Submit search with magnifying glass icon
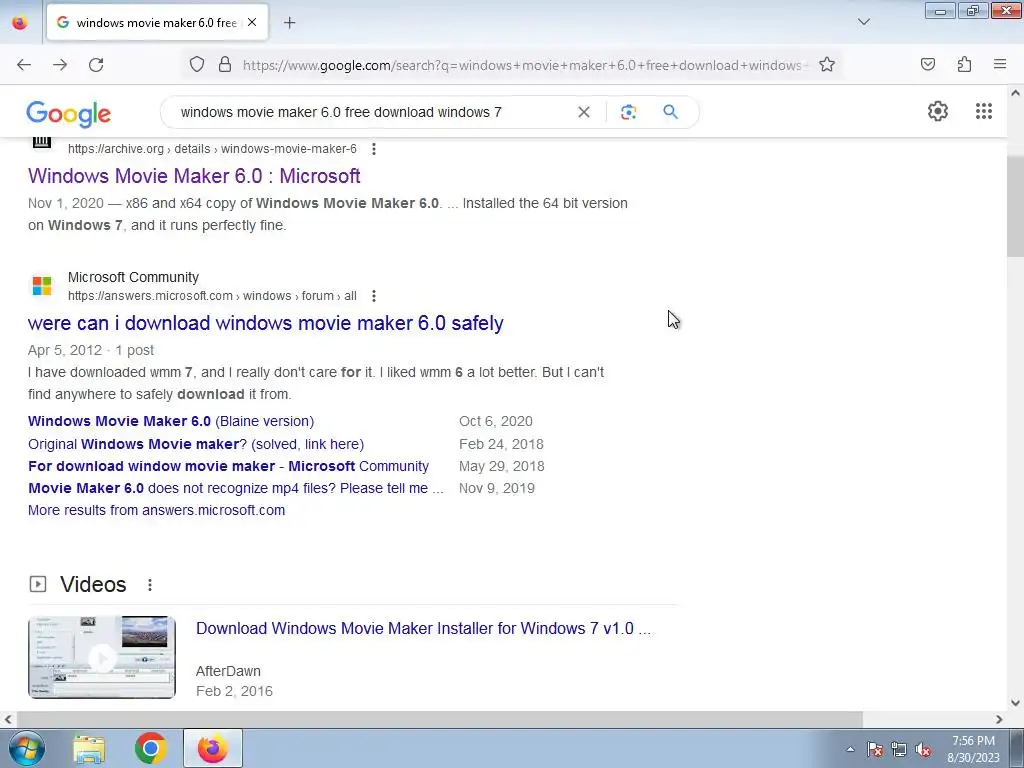1024x768 pixels. 670,112
